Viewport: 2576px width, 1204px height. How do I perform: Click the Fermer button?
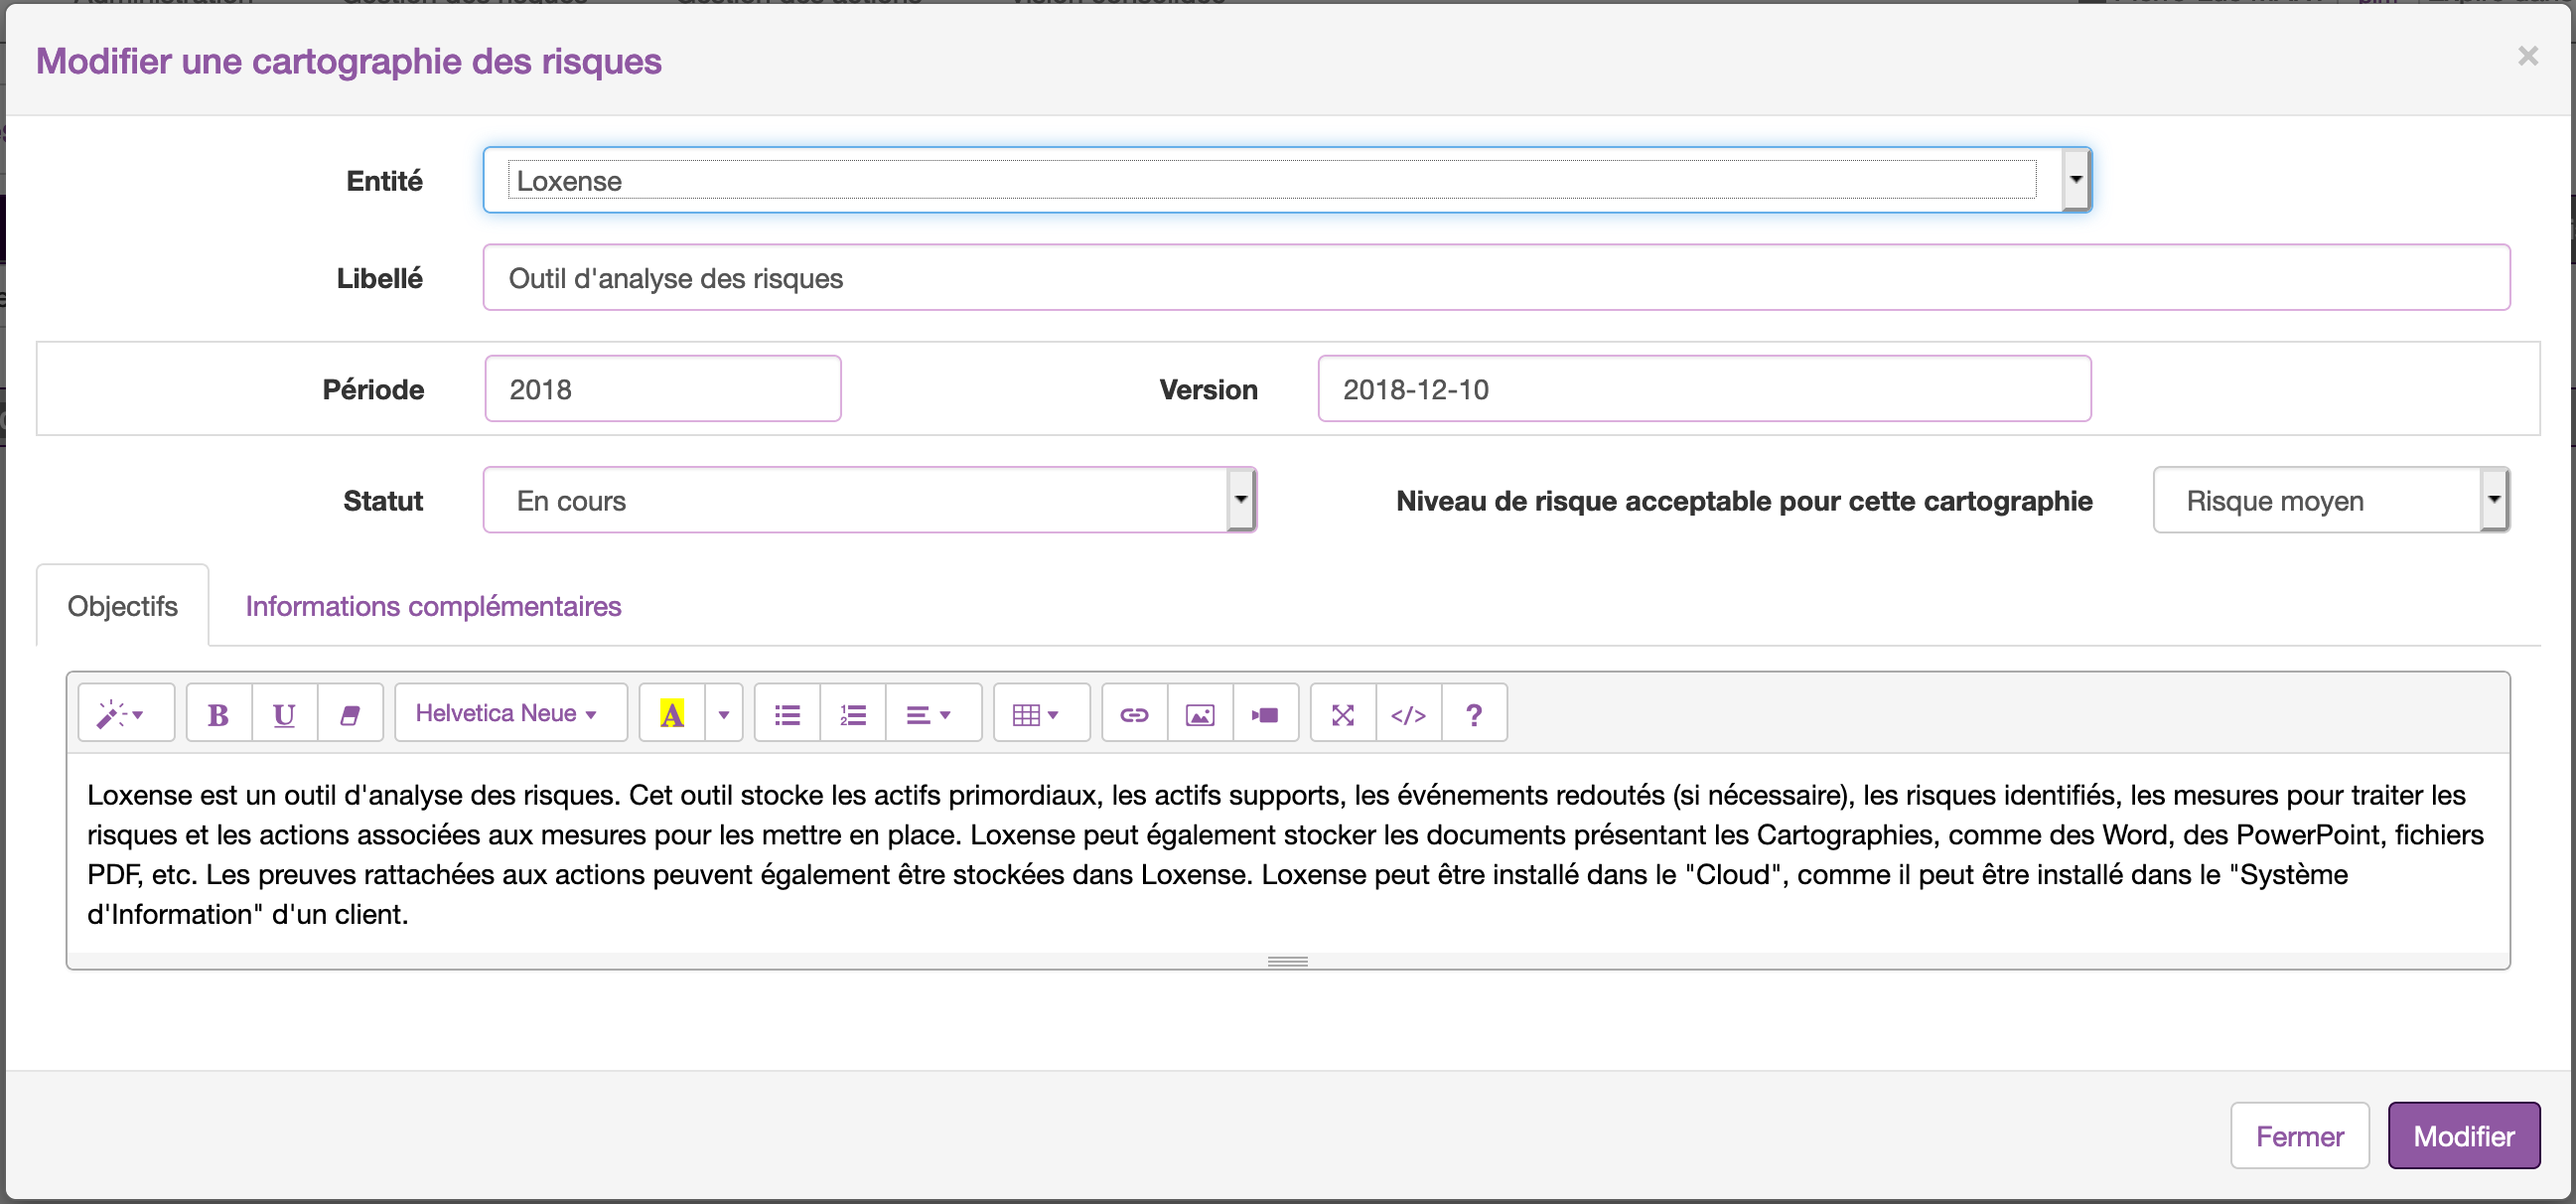2300,1136
